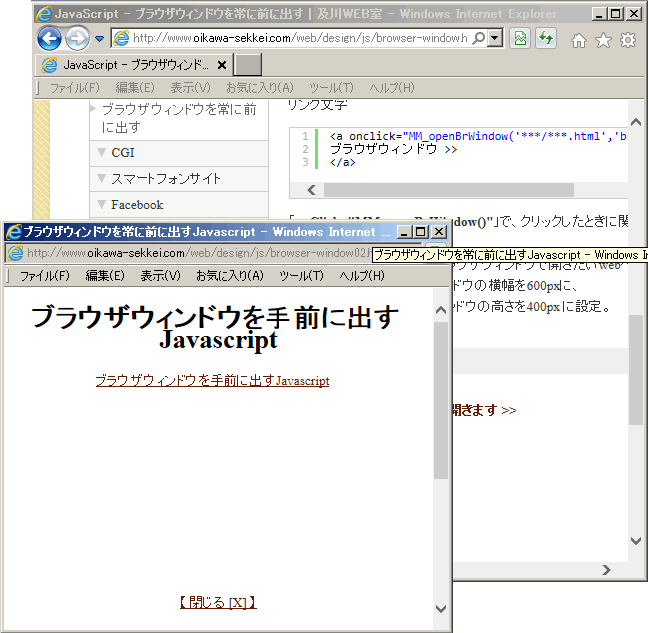Image resolution: width=648 pixels, height=633 pixels.
Task: Go to Home via the house icon
Action: point(579,40)
